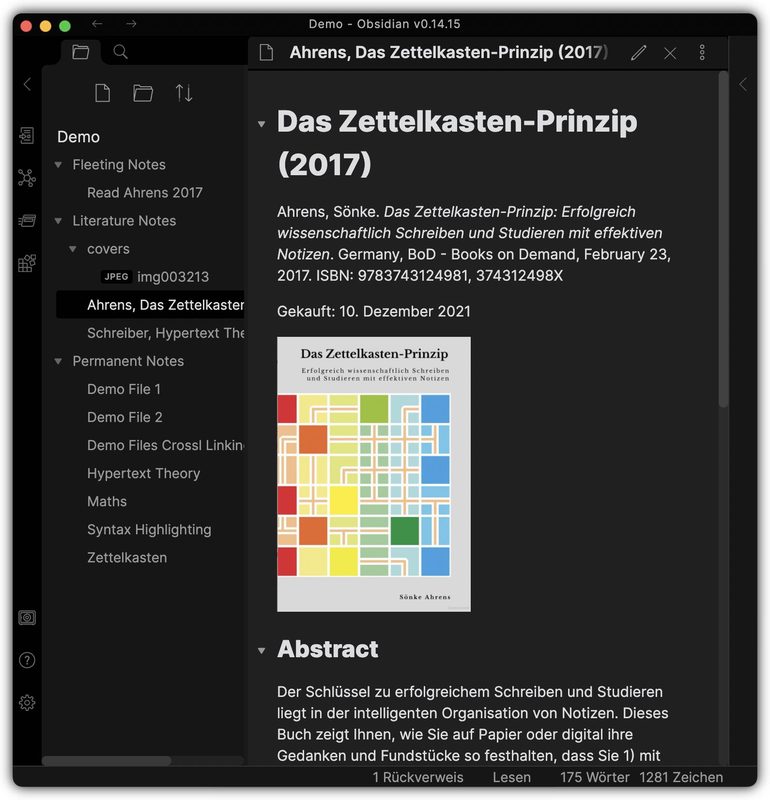Switch to edit mode with the pencil icon
The width and height of the screenshot is (770, 800).
click(638, 53)
